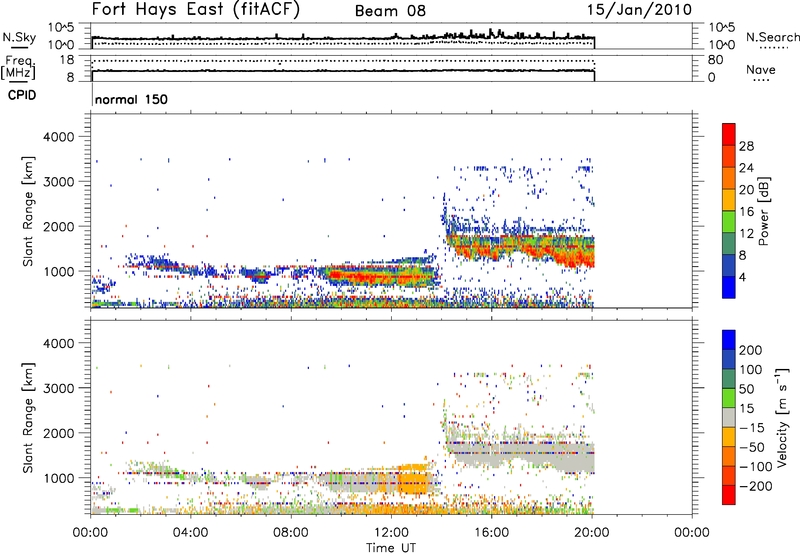
Task: Click the '-100' tick on the Velocity colorbar
Action: pos(756,467)
